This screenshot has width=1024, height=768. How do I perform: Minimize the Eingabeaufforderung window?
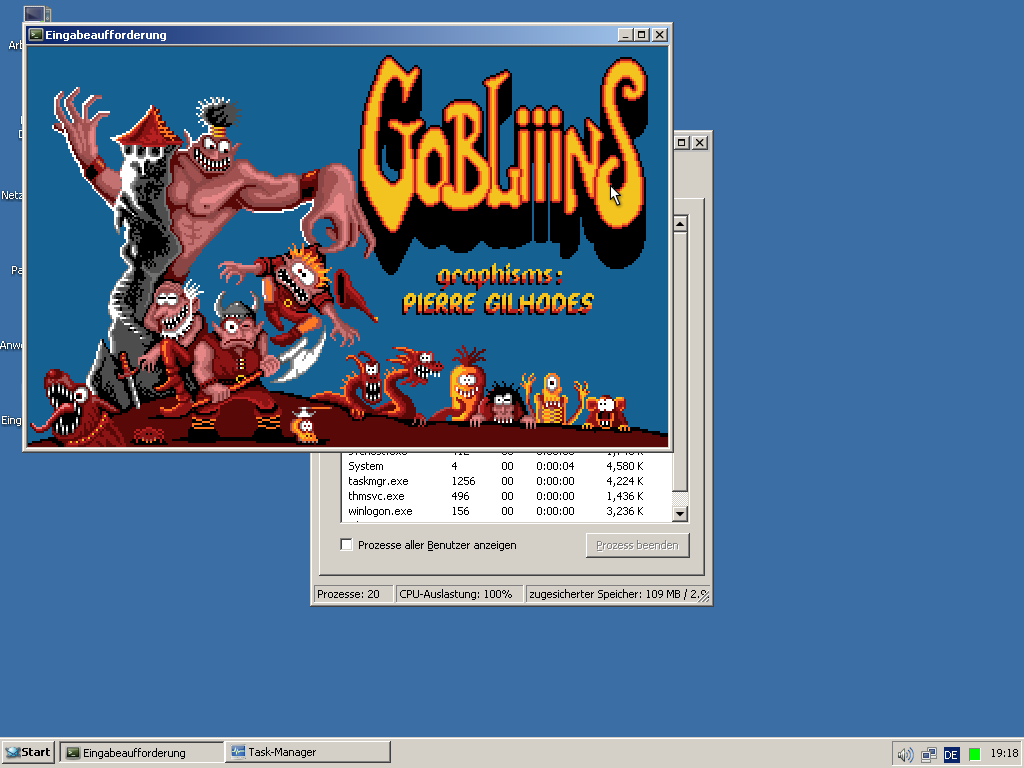coord(625,35)
